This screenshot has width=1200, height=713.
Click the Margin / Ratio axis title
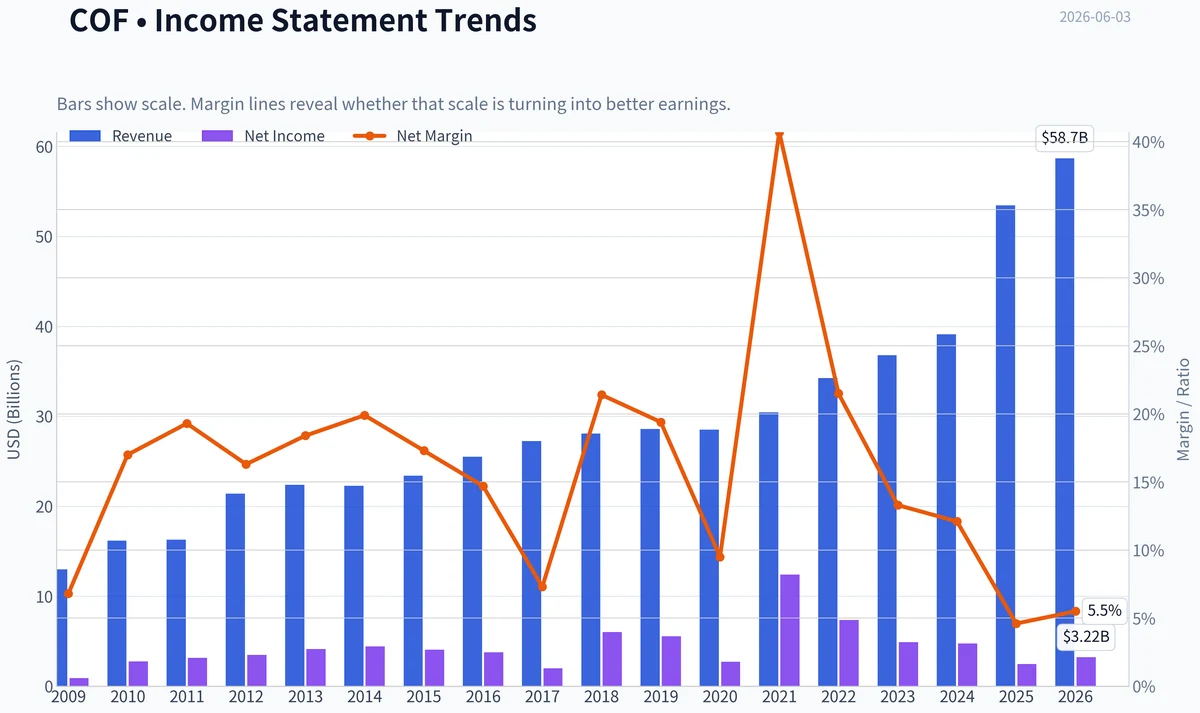coord(1185,410)
